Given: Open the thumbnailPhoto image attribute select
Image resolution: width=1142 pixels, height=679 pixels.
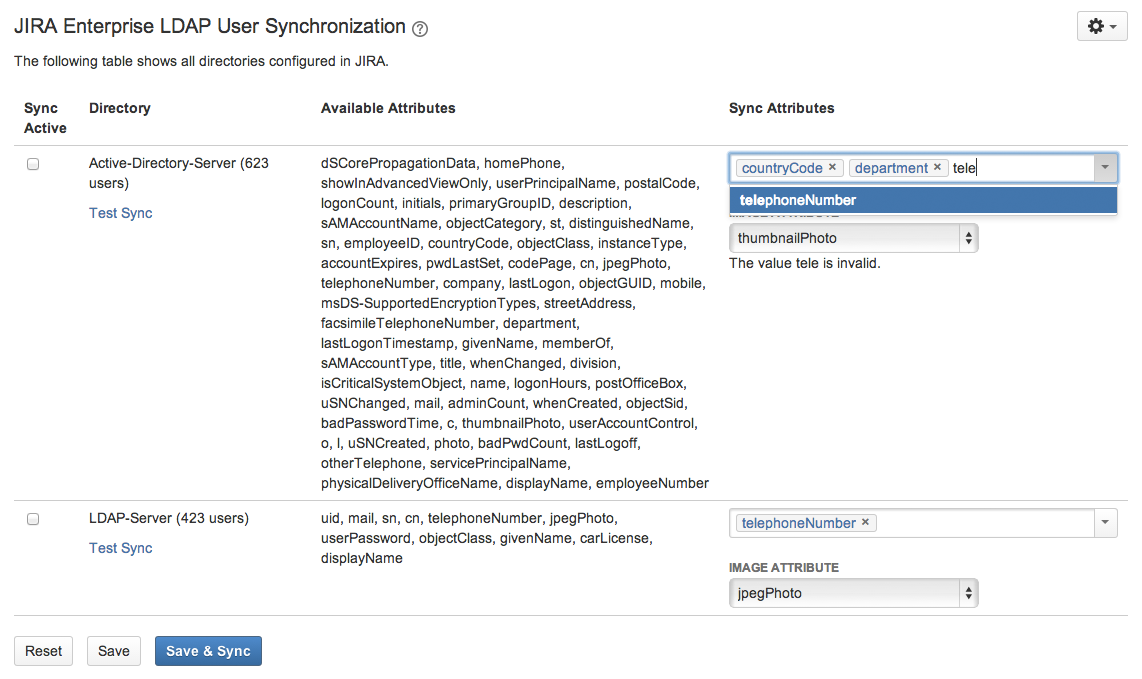Looking at the screenshot, I should point(853,238).
